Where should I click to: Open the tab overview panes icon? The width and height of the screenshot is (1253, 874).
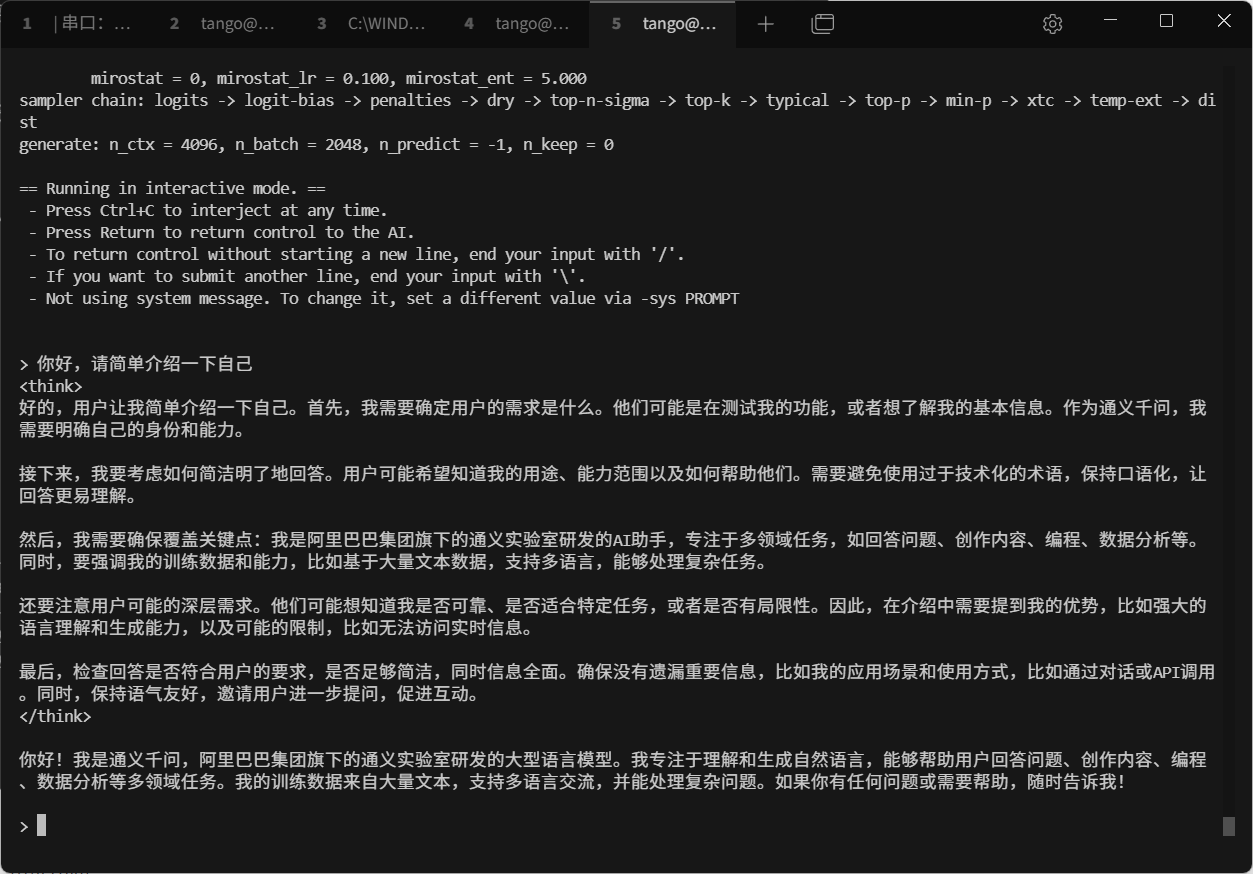[x=822, y=24]
